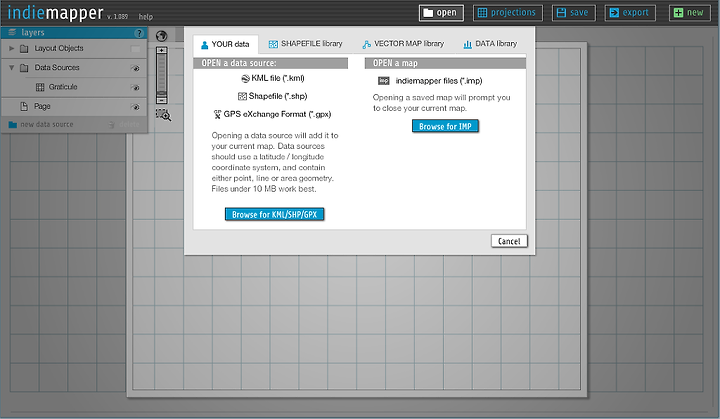720x419 pixels.
Task: Hide the Data Sources layer group
Action: tap(135, 68)
